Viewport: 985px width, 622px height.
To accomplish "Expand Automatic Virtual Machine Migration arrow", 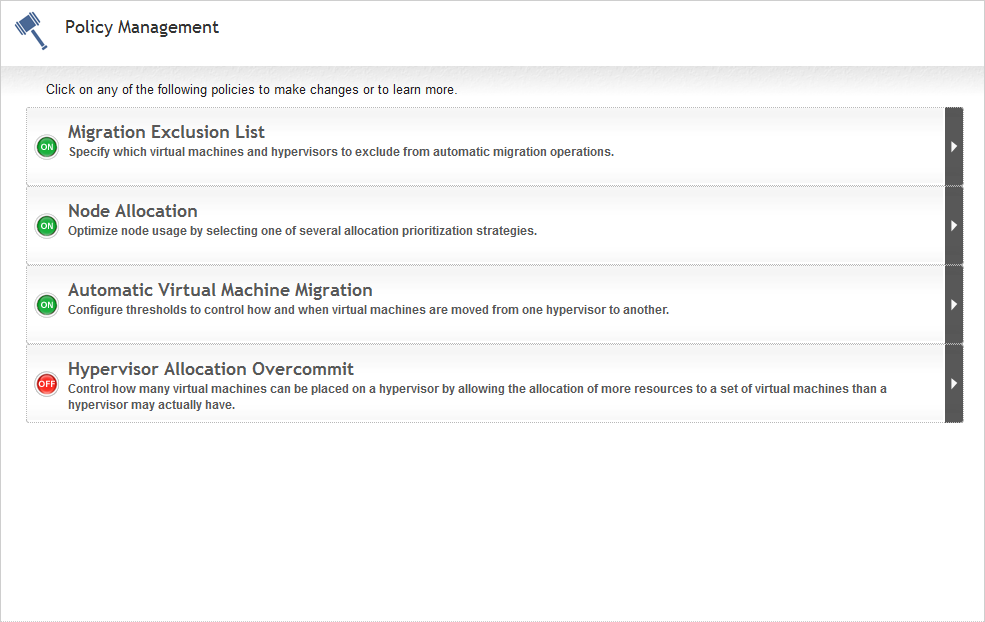I will (x=954, y=305).
